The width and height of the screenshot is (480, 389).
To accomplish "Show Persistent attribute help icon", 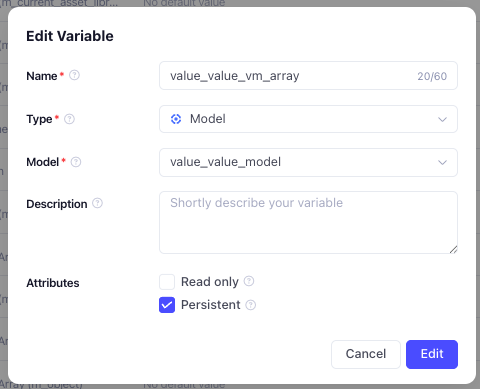I will coord(251,305).
